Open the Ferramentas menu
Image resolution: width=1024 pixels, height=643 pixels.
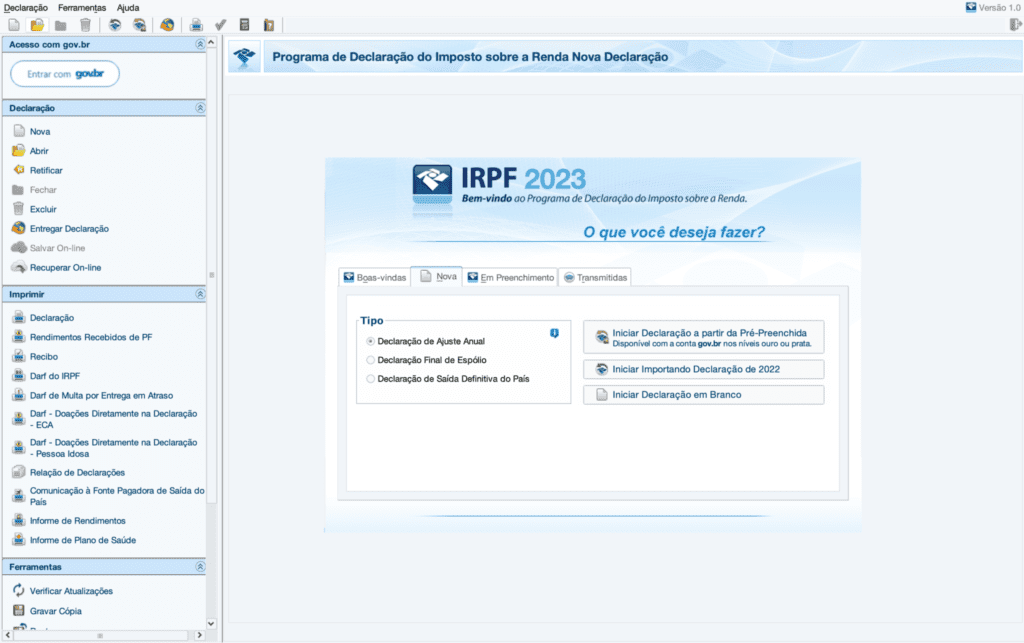82,8
